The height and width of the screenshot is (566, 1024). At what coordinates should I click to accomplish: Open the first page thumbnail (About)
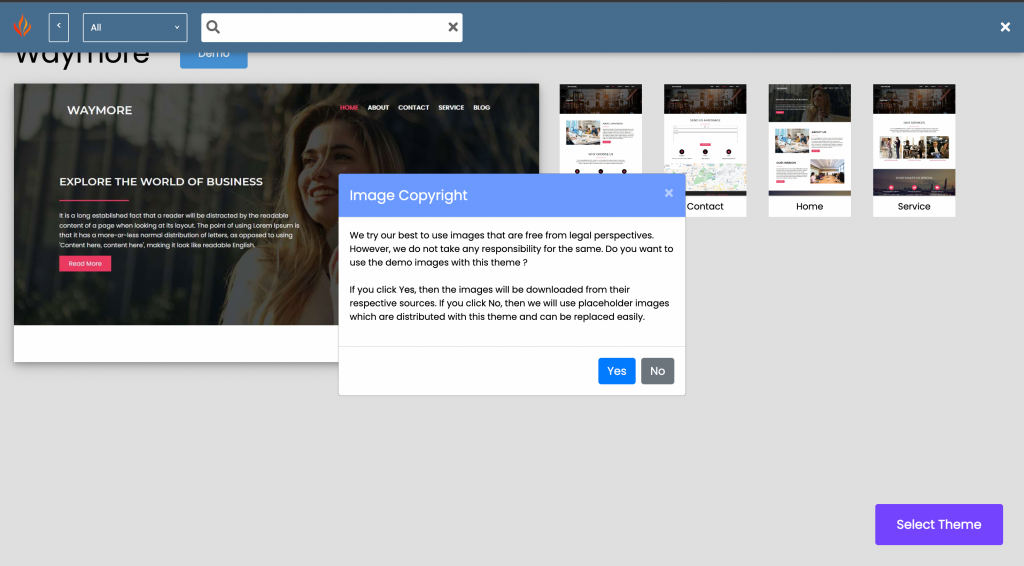600,129
